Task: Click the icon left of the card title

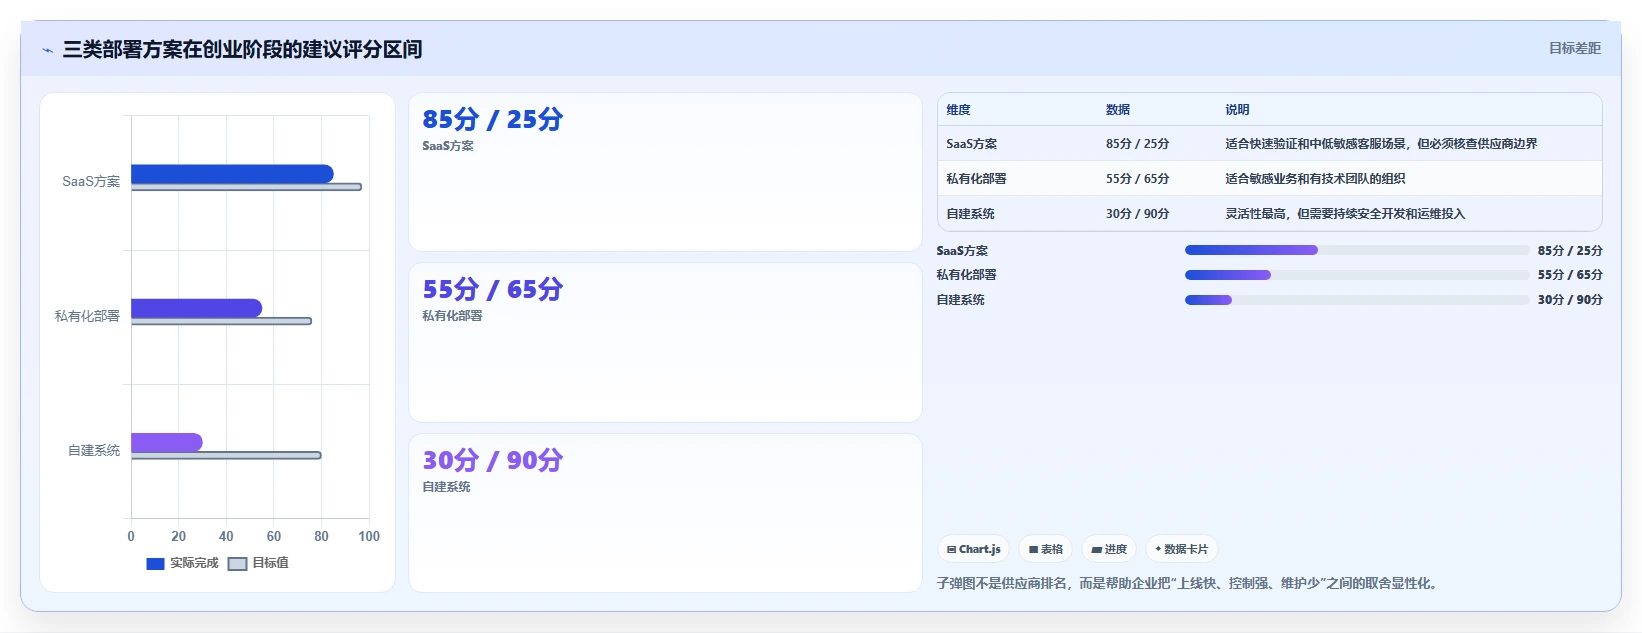Action: point(47,50)
